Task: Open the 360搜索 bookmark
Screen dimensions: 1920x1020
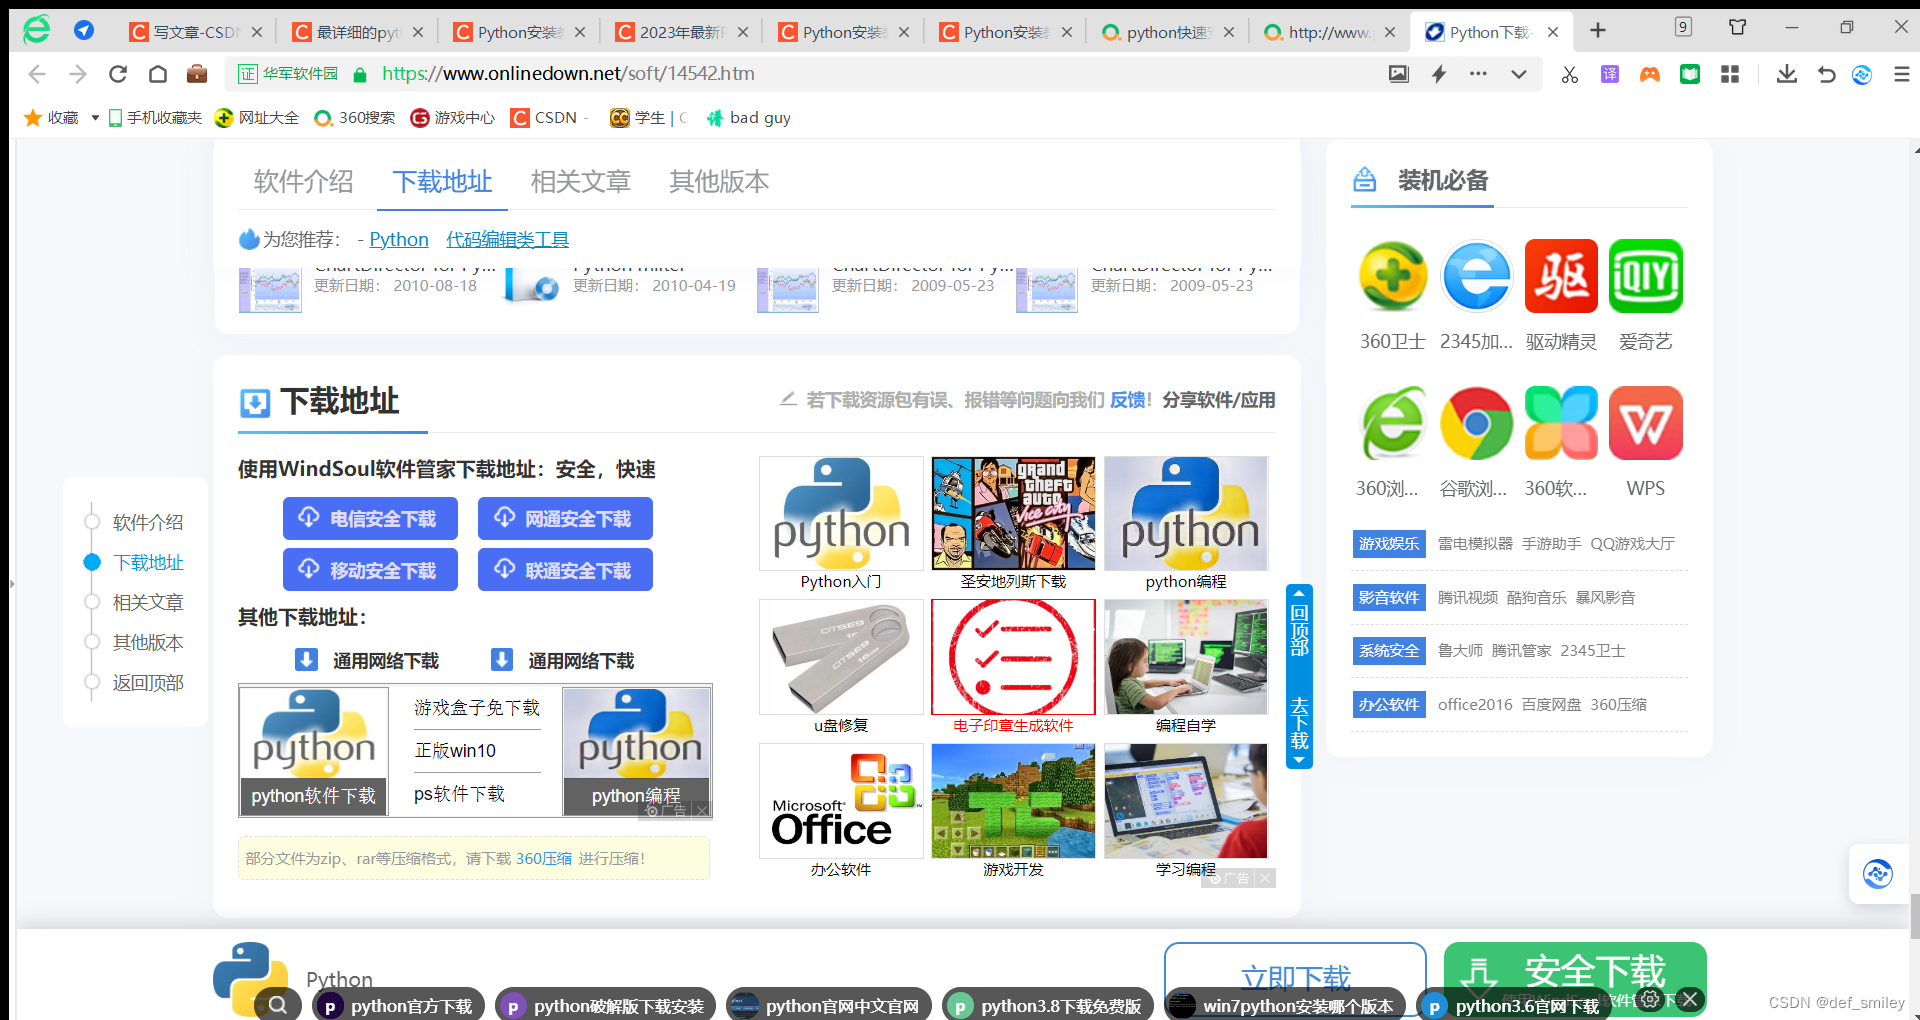Action: pos(354,118)
